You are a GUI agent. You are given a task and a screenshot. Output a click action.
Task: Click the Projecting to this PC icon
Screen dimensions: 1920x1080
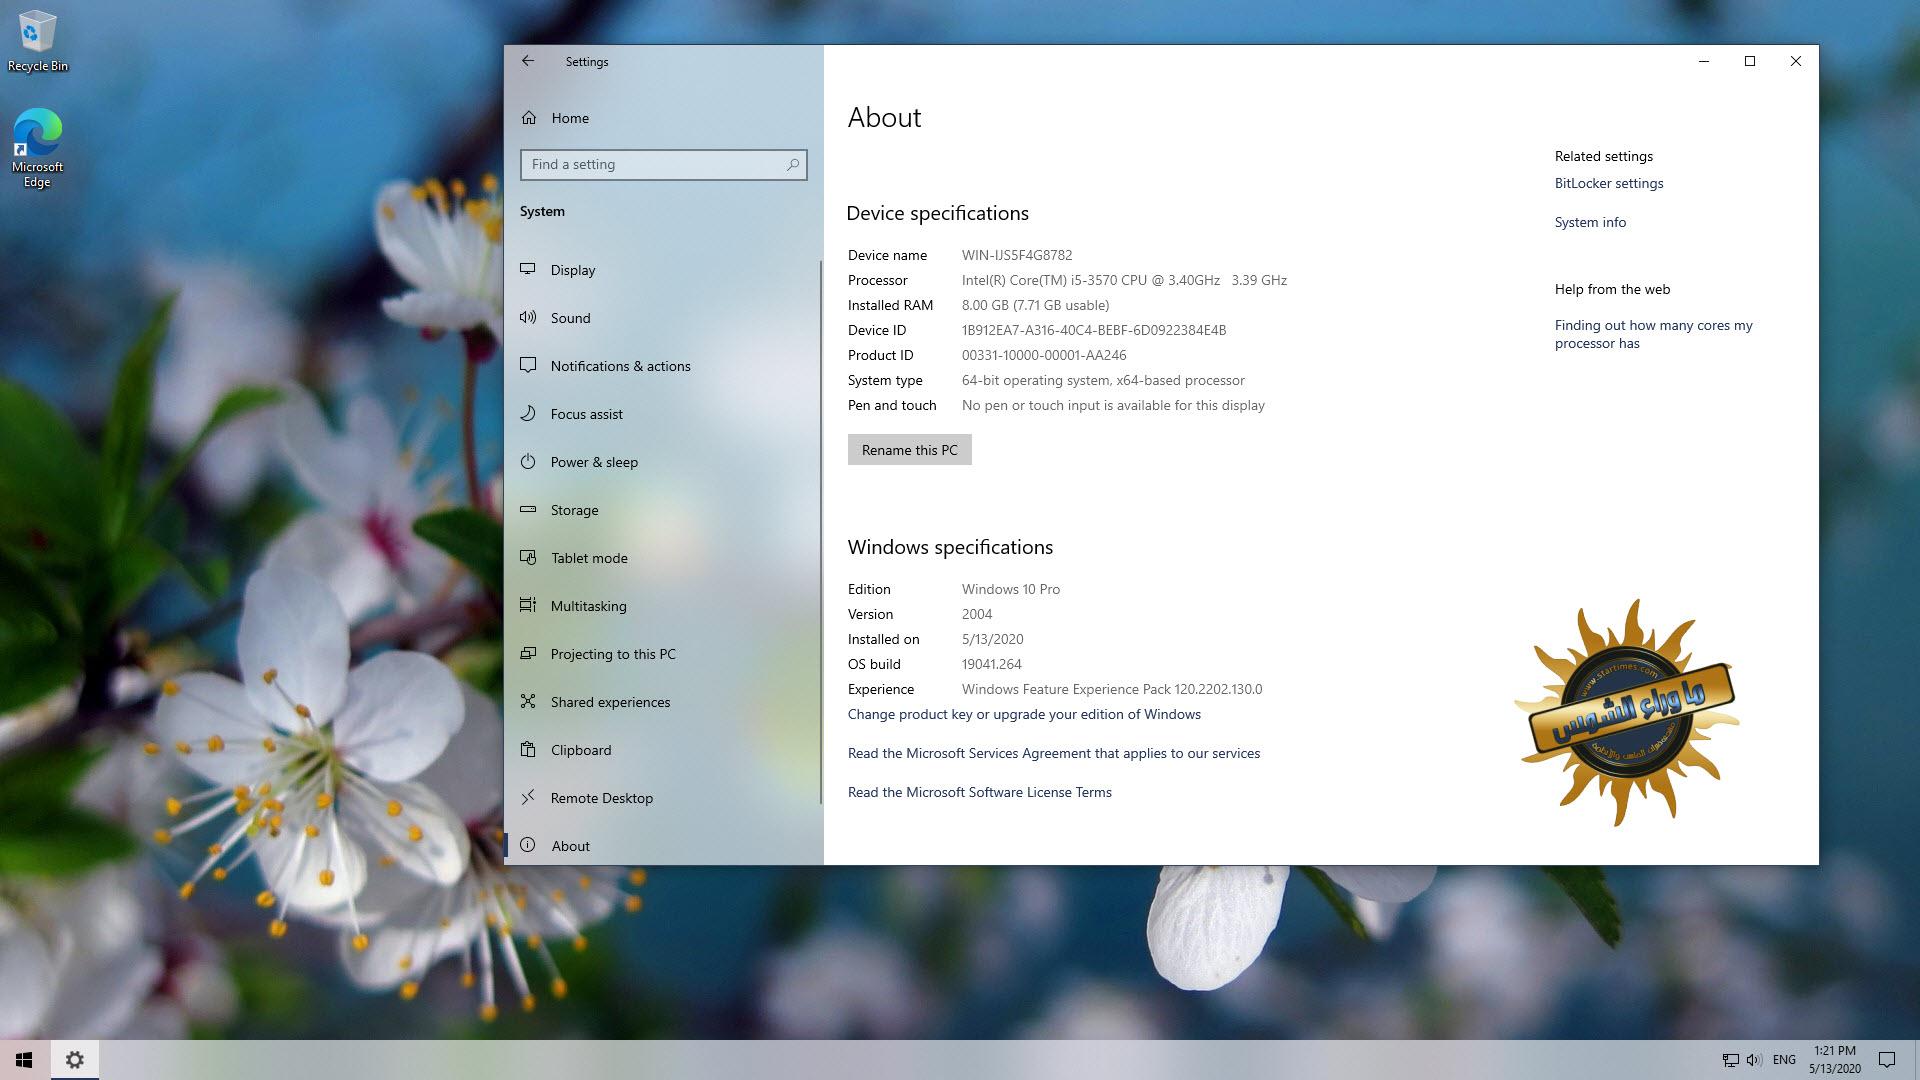coord(528,653)
